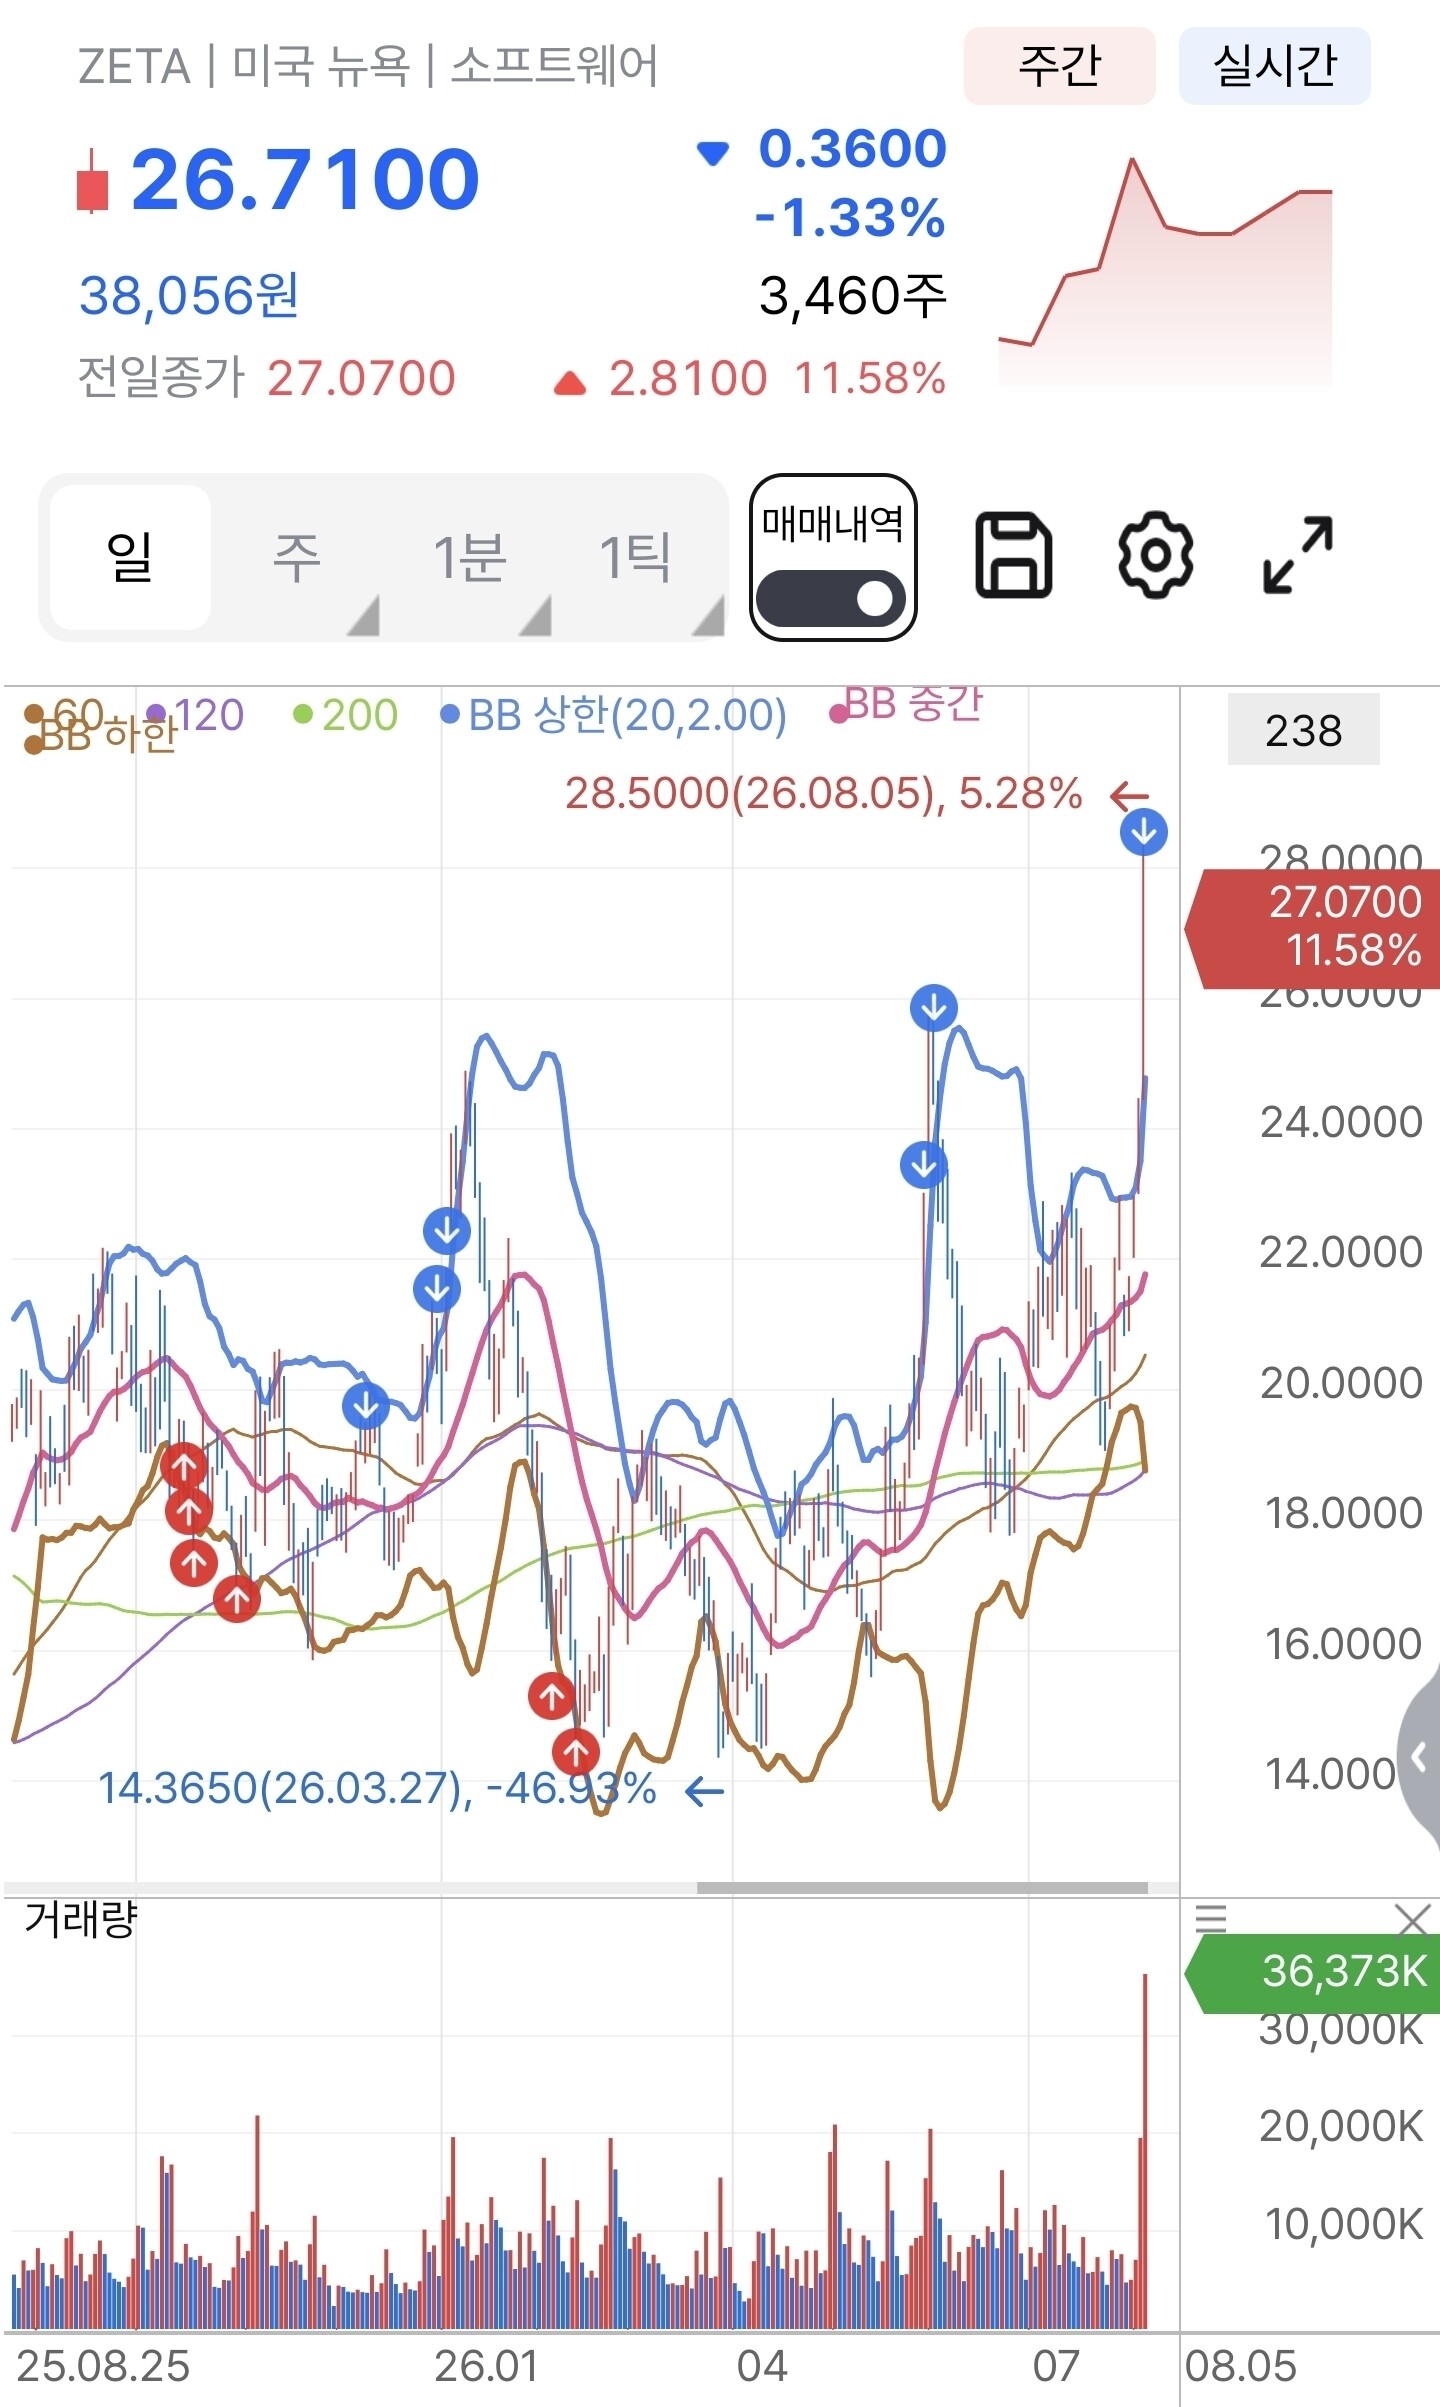This screenshot has height=2407, width=1440.
Task: Tap the 실시간 real-time button
Action: pyautogui.click(x=1275, y=66)
